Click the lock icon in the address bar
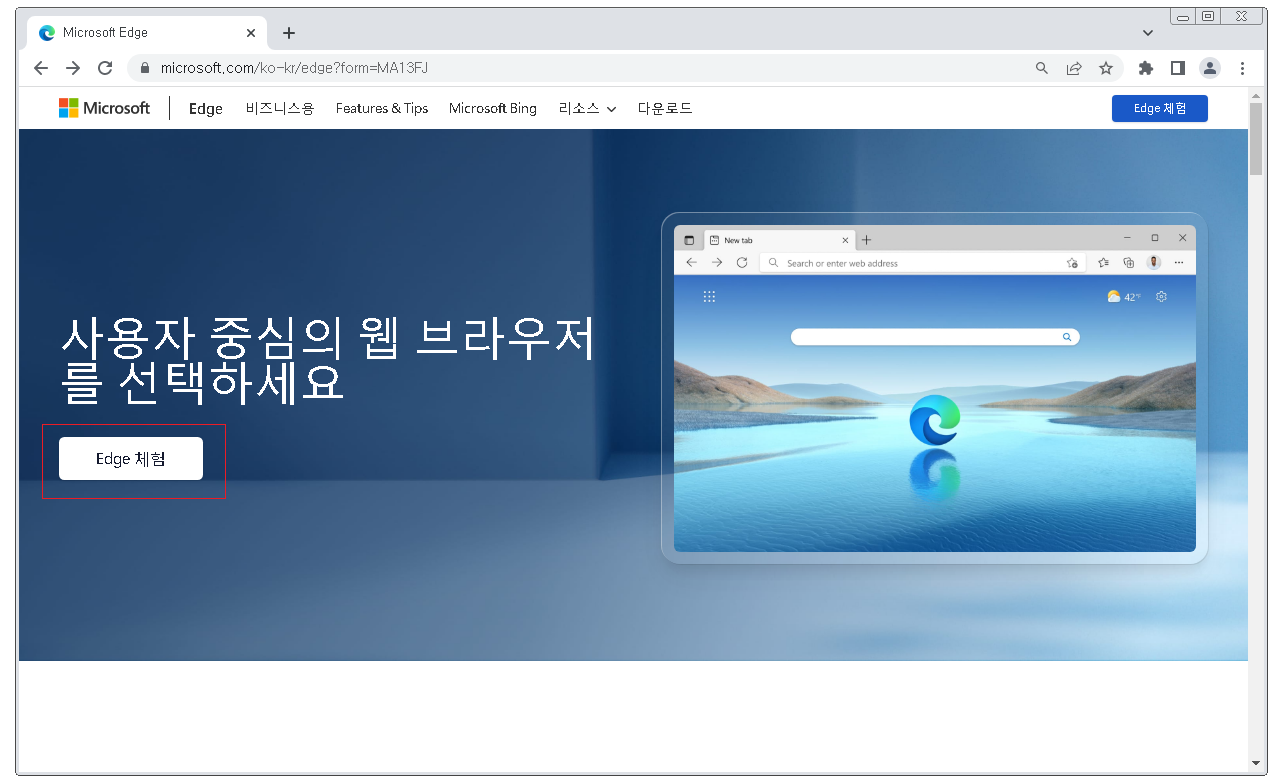This screenshot has height=780, width=1276. [x=145, y=68]
